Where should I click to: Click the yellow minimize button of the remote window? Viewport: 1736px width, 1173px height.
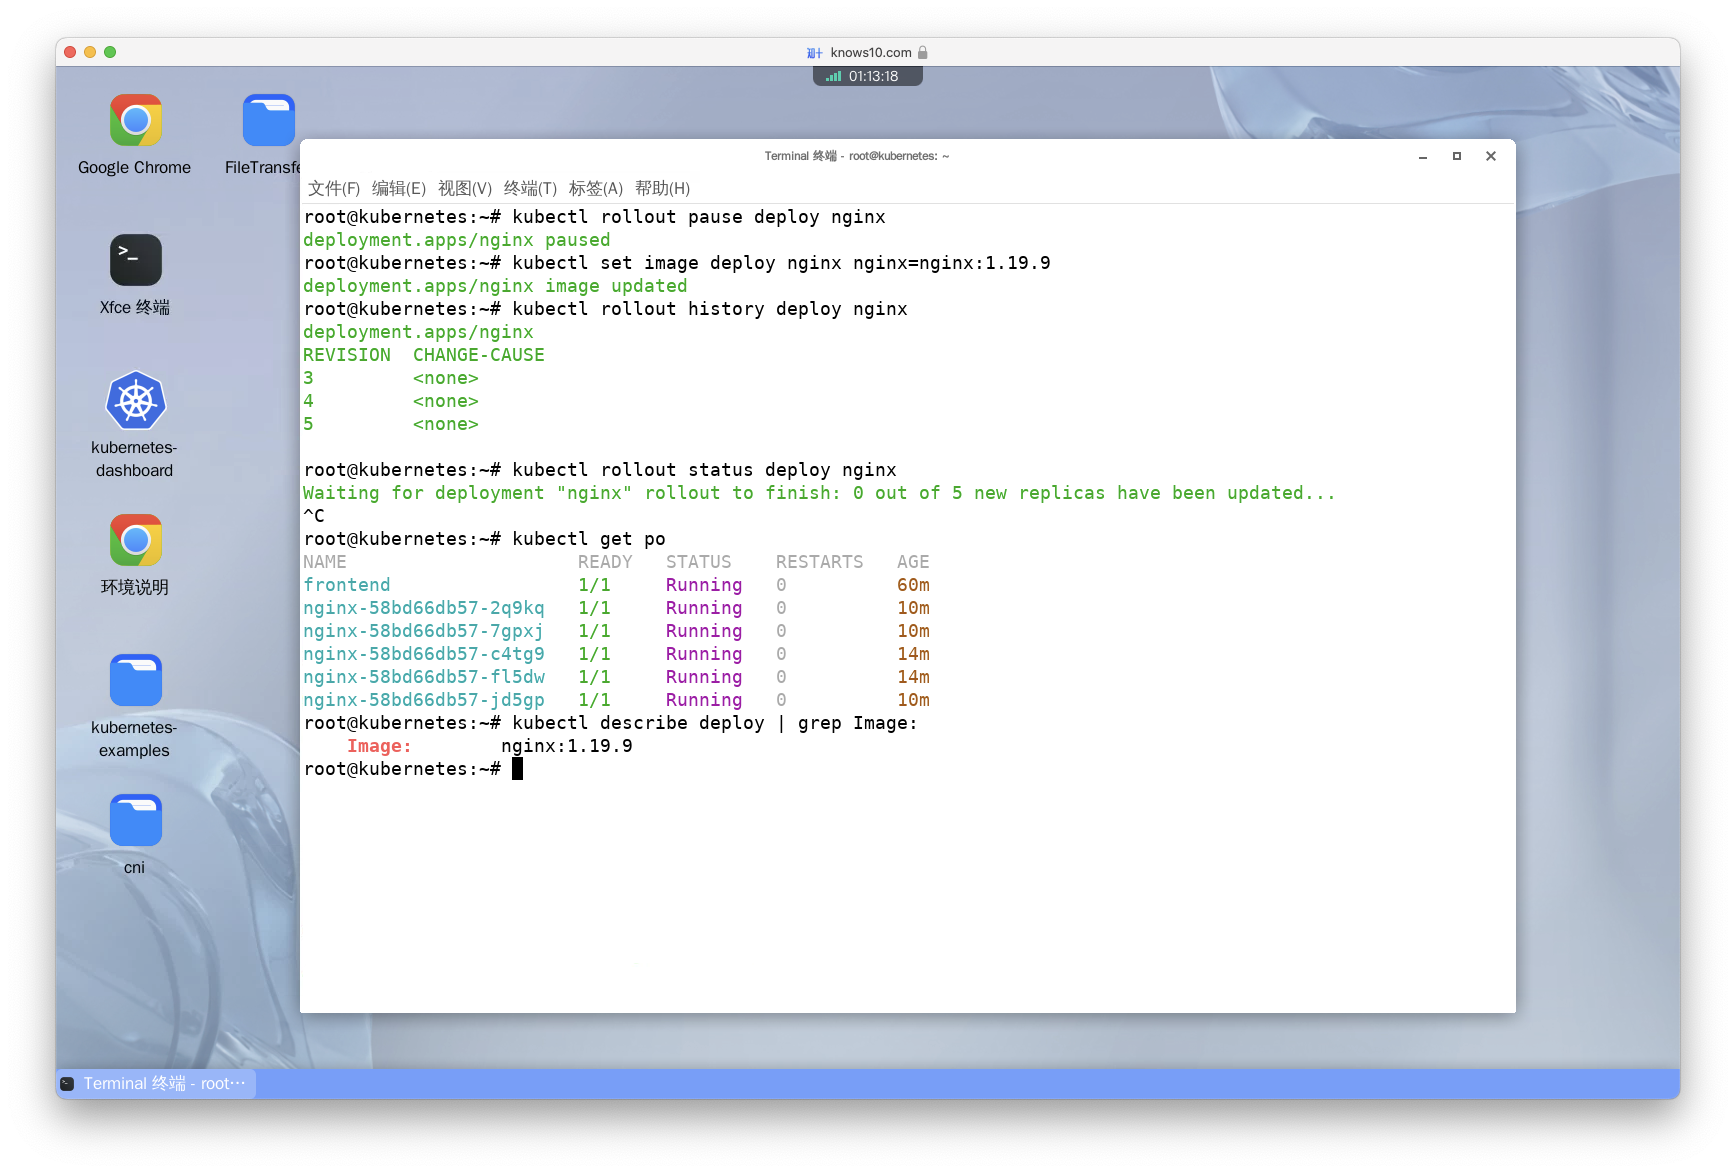(90, 52)
